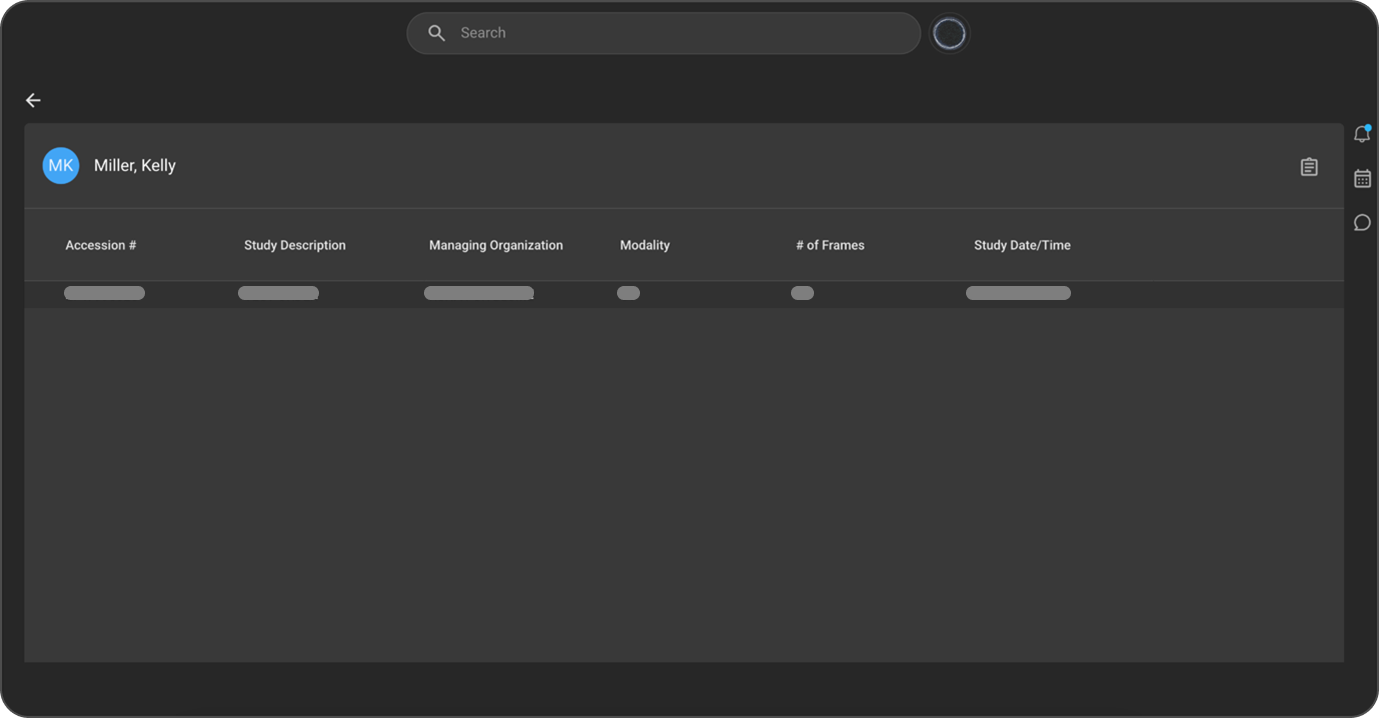Image resolution: width=1379 pixels, height=718 pixels.
Task: Click the loading placeholder under Accession #
Action: click(104, 293)
